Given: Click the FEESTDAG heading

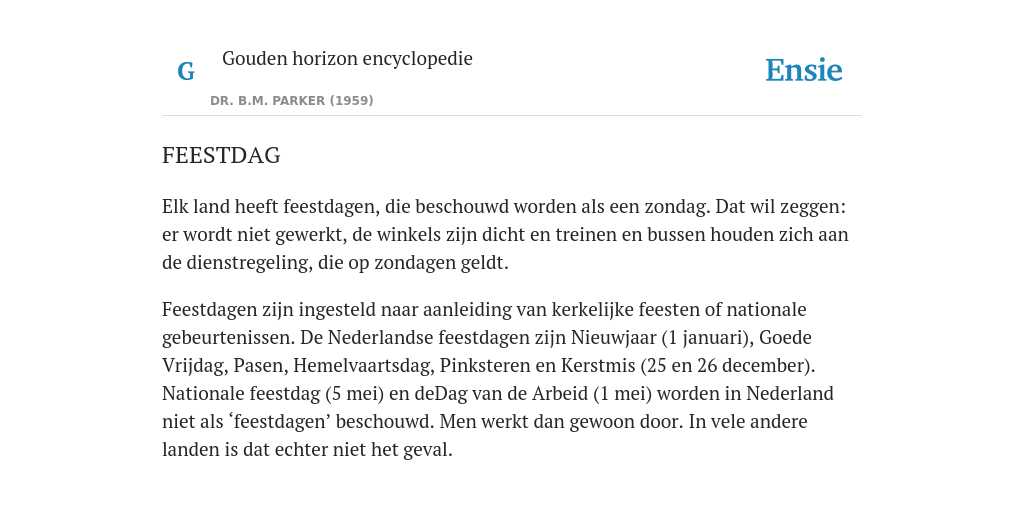Looking at the screenshot, I should [x=221, y=155].
